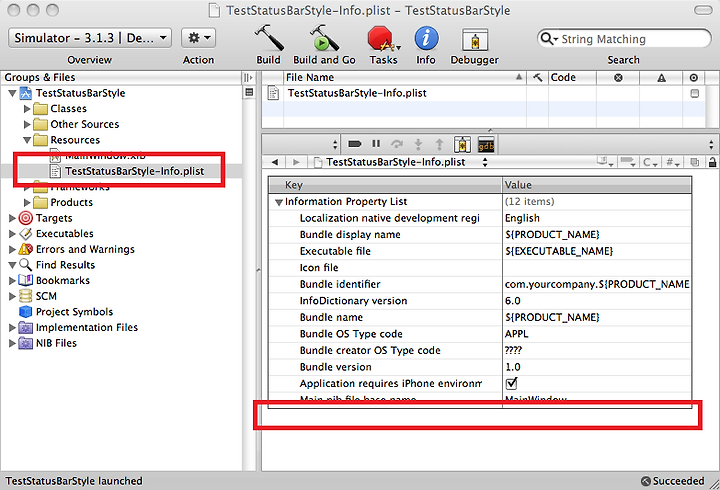Collapse the Information Property List row

pos(278,202)
